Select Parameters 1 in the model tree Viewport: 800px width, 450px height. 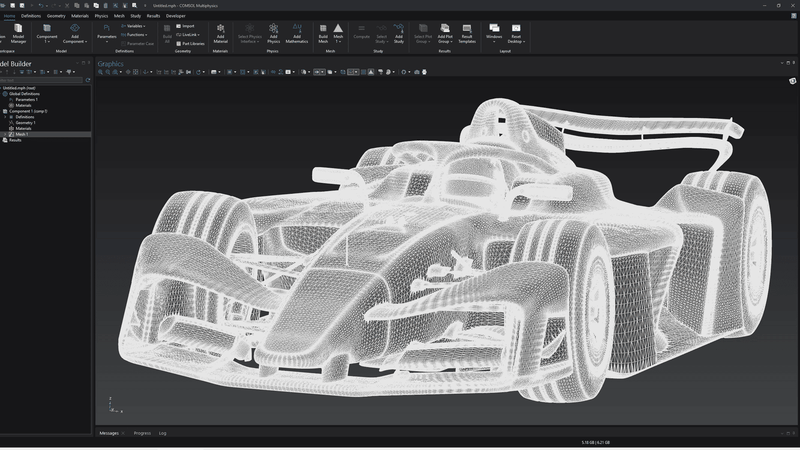[x=26, y=99]
